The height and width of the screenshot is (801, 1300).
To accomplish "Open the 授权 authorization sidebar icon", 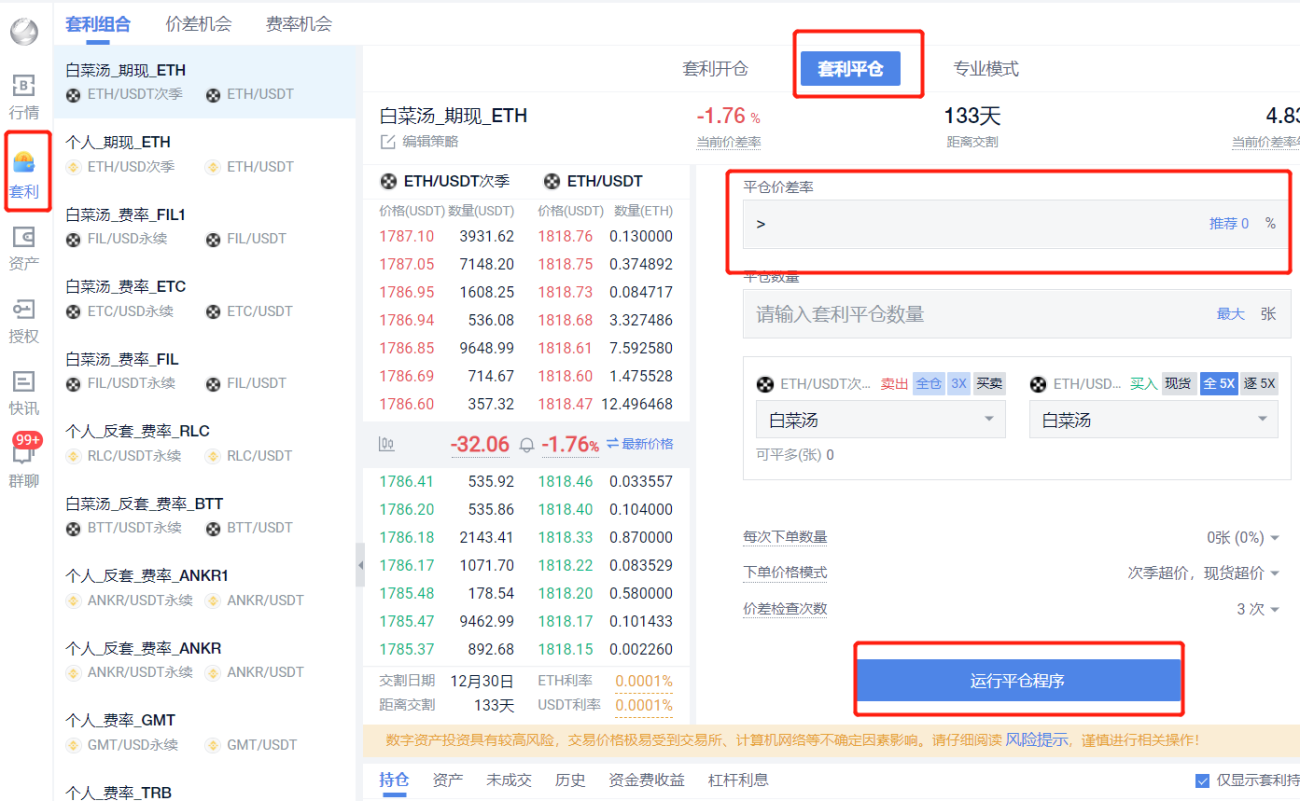I will pyautogui.click(x=24, y=321).
